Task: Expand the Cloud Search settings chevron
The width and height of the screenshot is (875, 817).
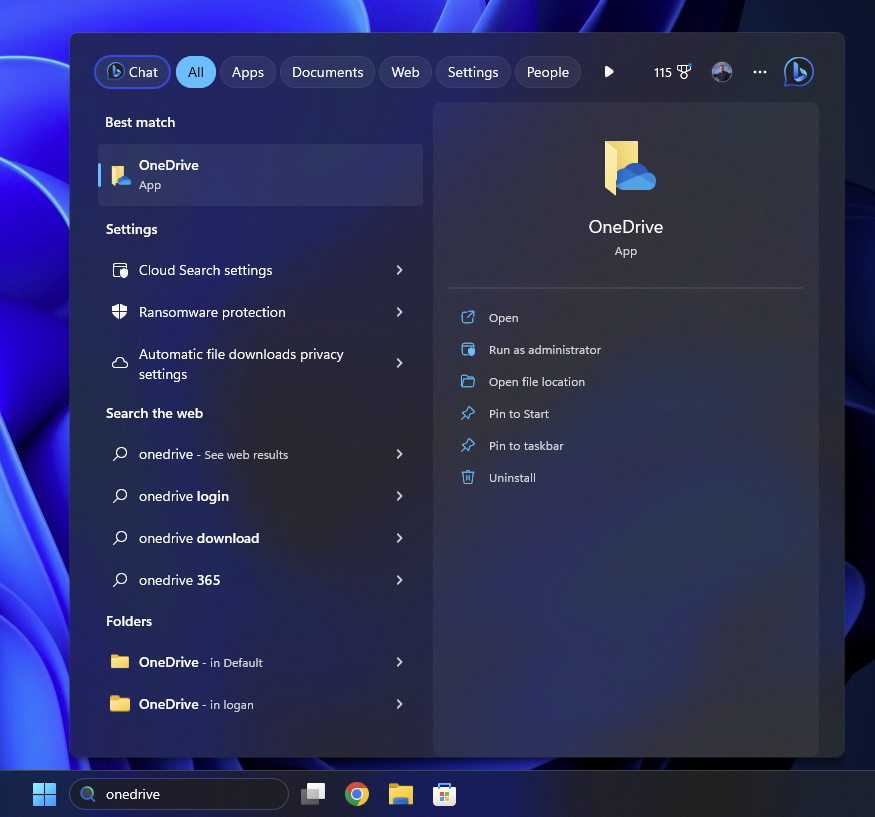Action: (x=400, y=270)
